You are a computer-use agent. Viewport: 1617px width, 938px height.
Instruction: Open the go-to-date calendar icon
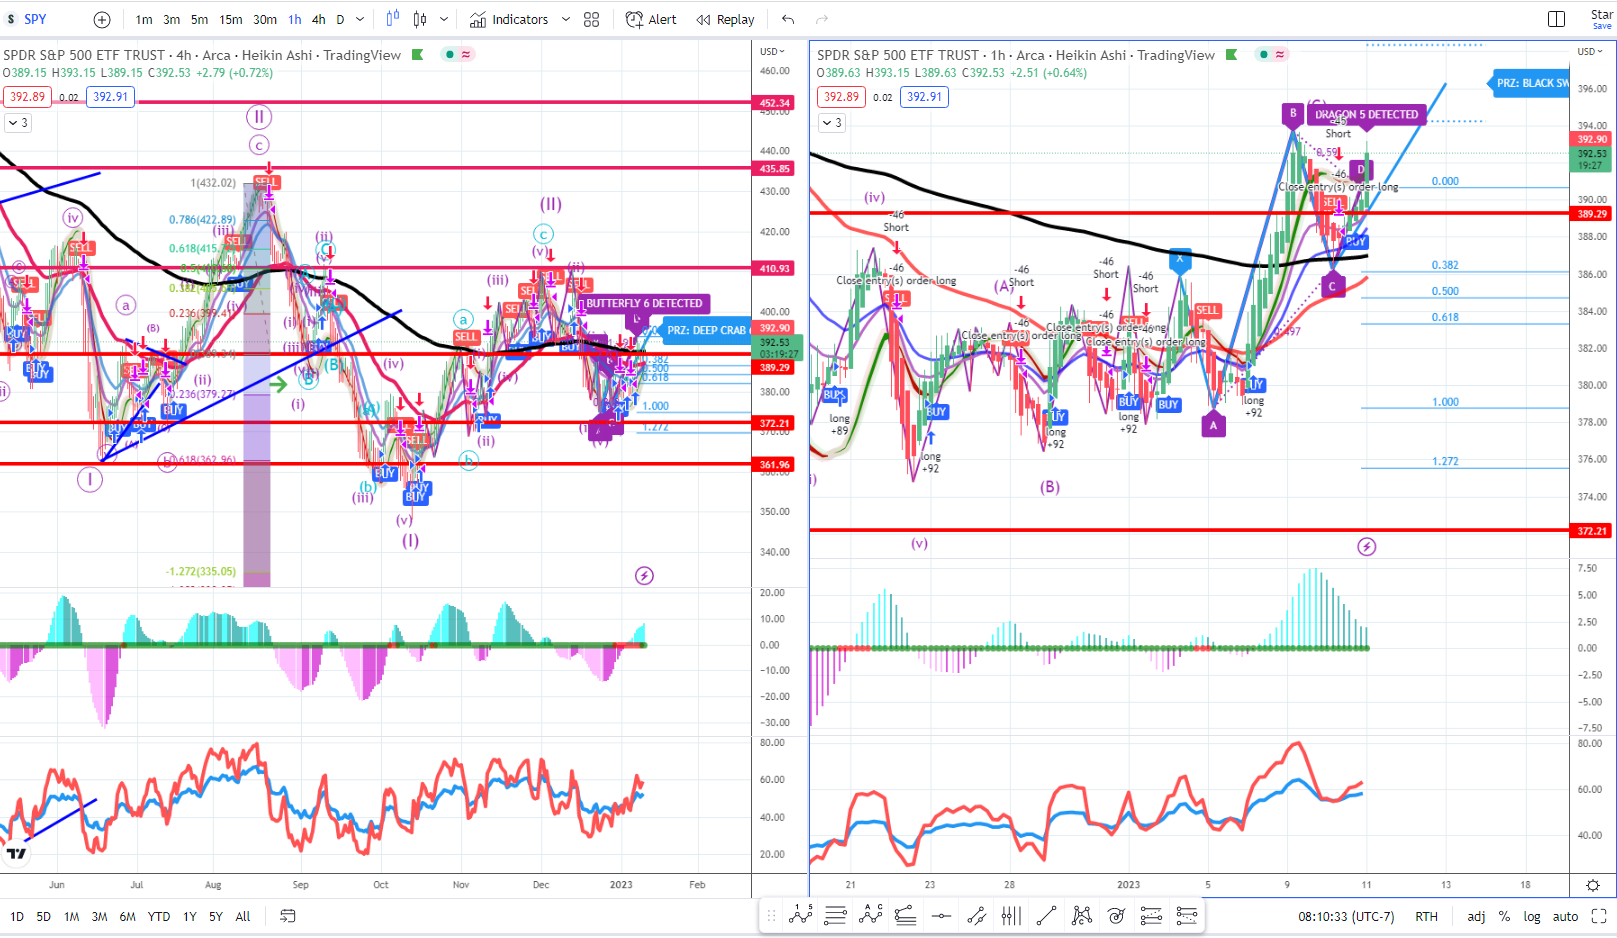pyautogui.click(x=288, y=916)
